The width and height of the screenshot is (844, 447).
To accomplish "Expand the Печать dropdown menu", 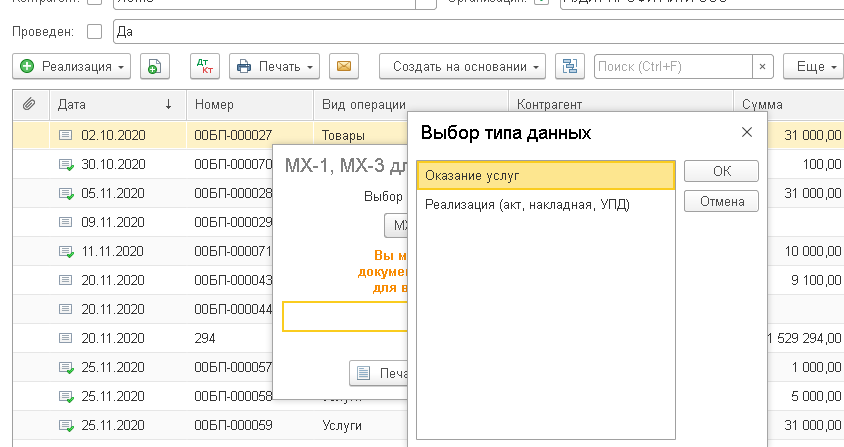I will (274, 67).
